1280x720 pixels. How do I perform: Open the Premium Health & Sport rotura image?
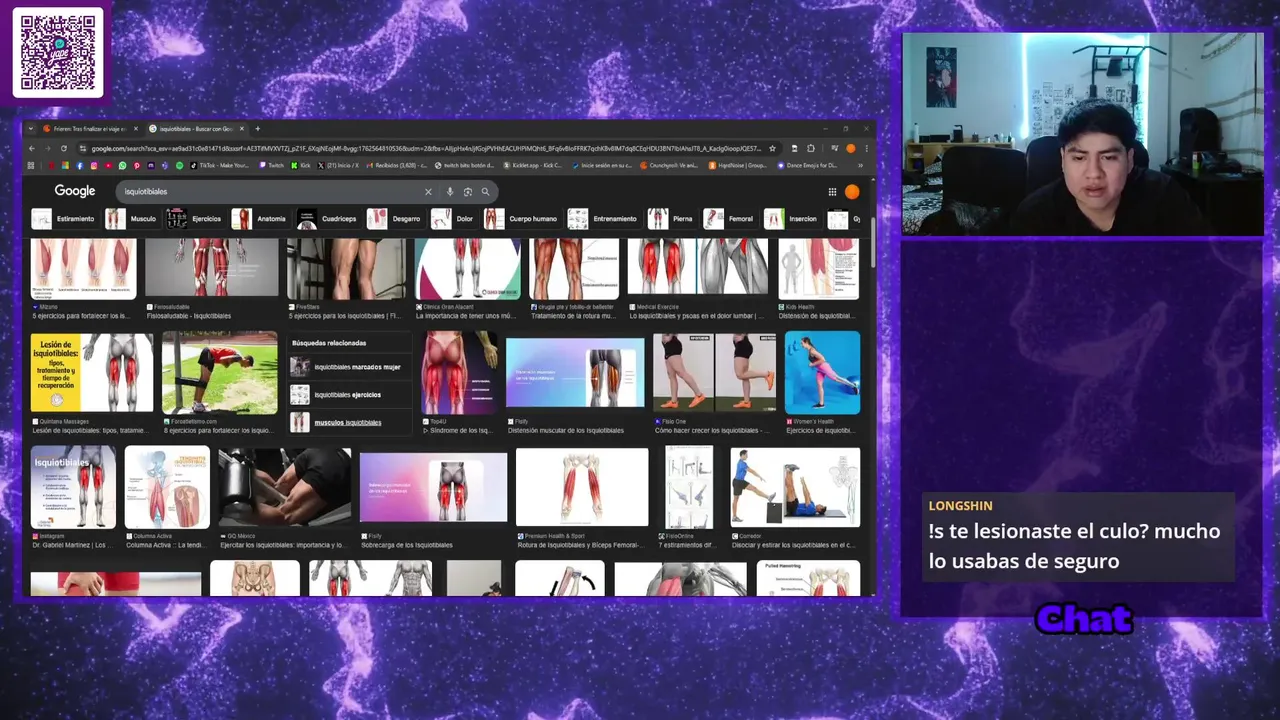click(x=581, y=487)
